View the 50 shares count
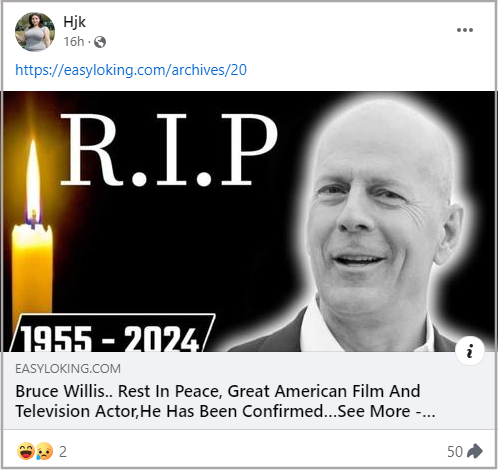Viewport: 498px width, 472px height. (x=455, y=452)
